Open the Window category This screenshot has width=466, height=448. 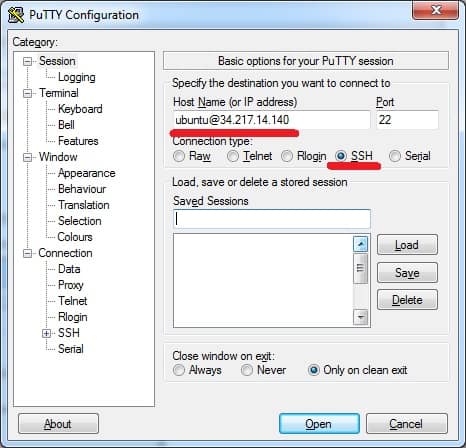tap(58, 157)
